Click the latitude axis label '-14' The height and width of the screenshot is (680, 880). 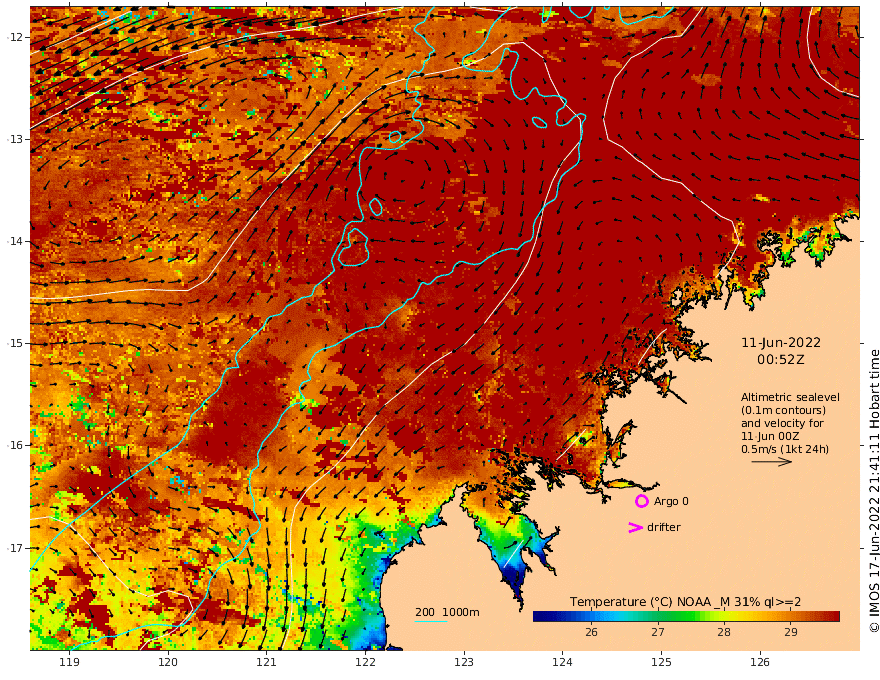coord(15,241)
